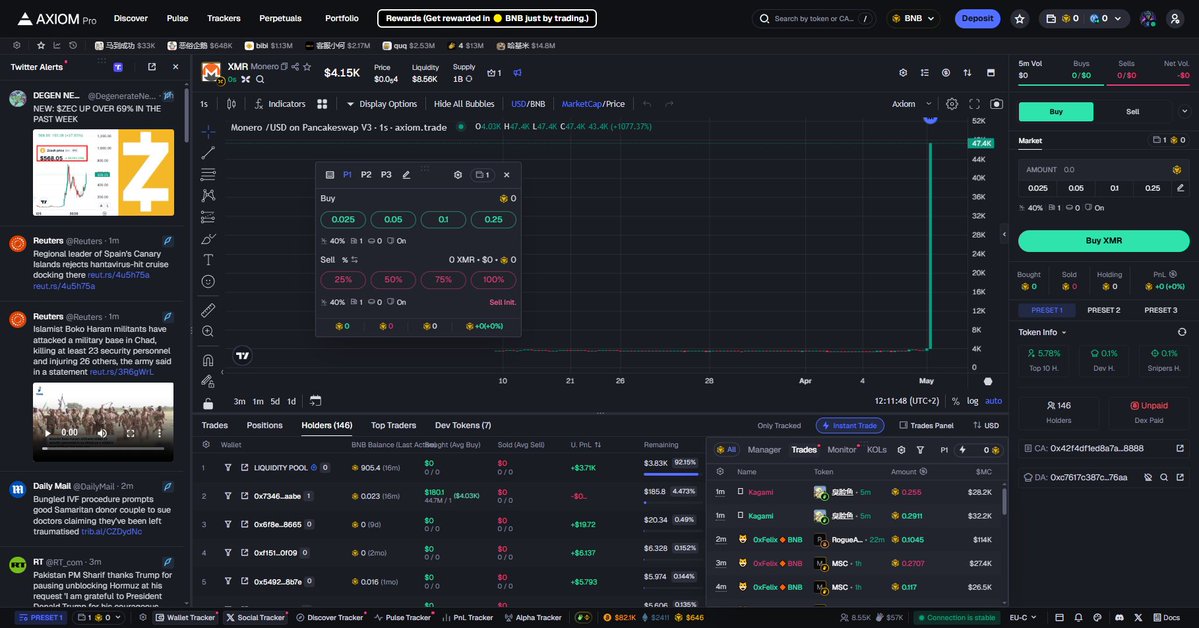Open the Discord icon in status bar
1199x628 pixels.
coord(1119,617)
